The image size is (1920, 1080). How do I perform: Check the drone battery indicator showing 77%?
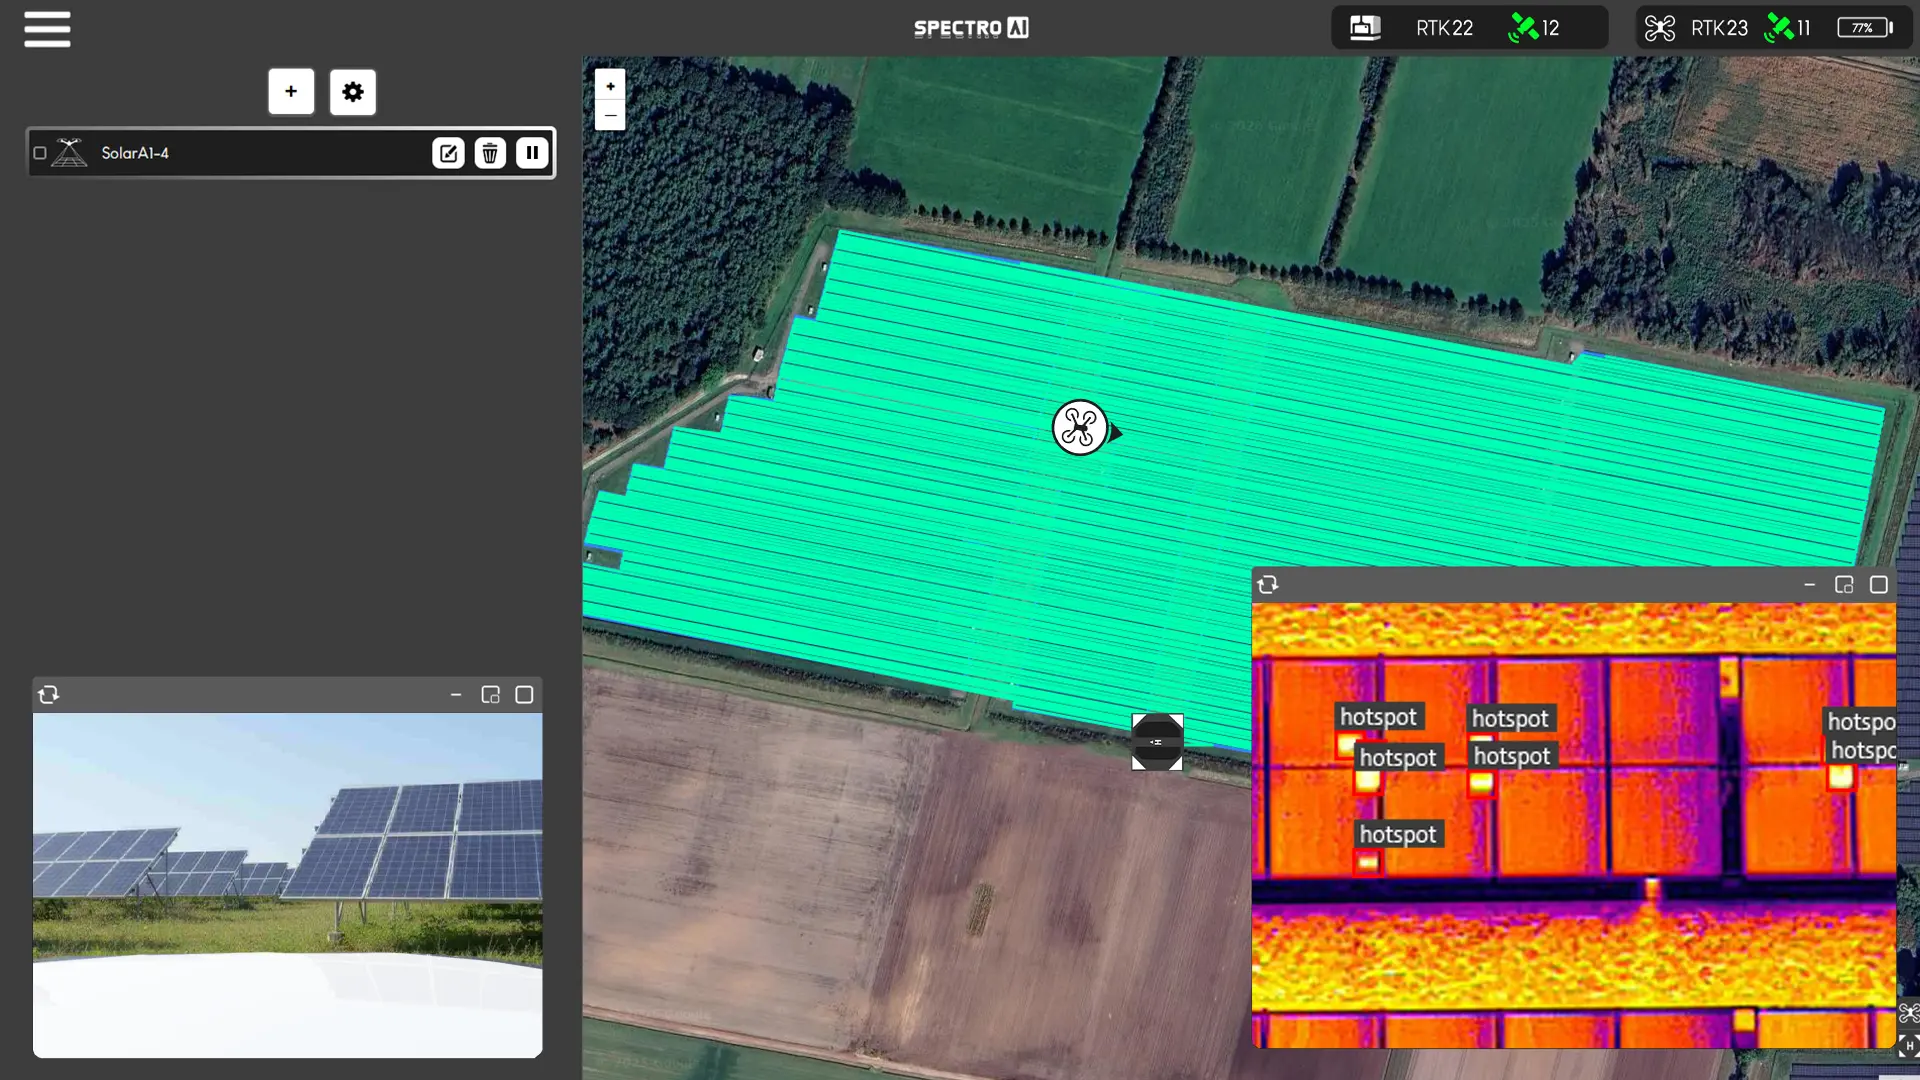coord(1864,27)
